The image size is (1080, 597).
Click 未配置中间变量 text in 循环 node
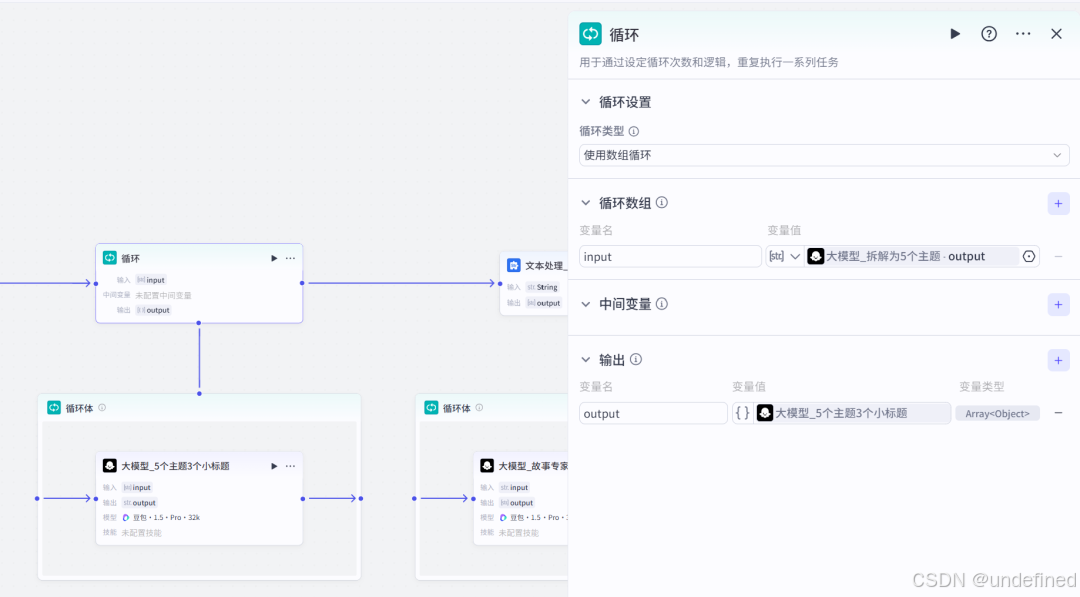point(163,295)
